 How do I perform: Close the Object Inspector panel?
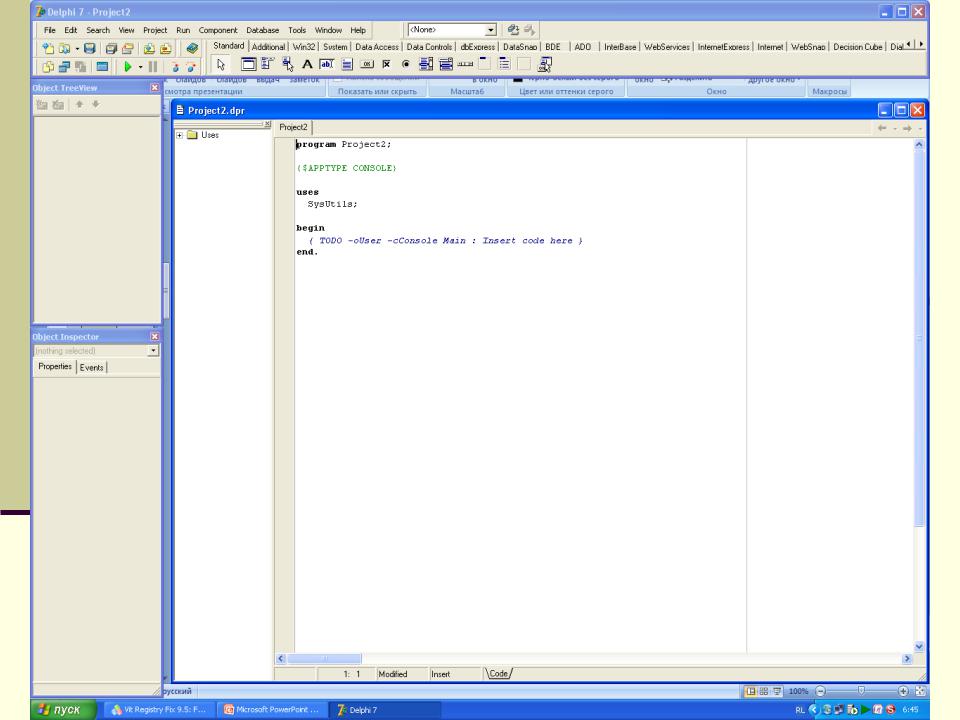[155, 336]
